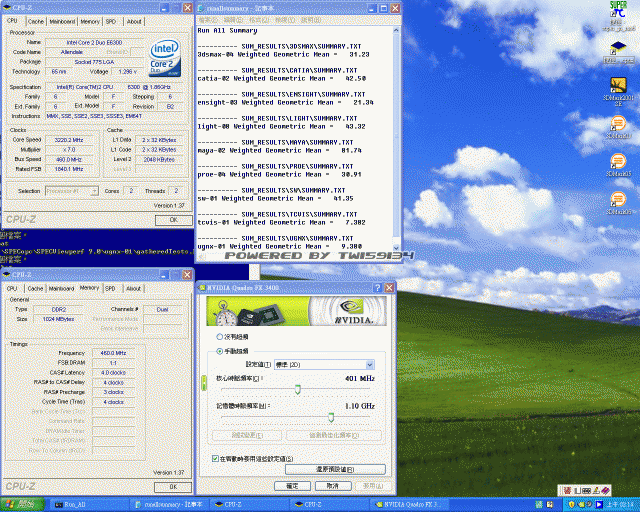Click OK in CPU-Z memory window
This screenshot has height=512, width=640.
[173, 487]
